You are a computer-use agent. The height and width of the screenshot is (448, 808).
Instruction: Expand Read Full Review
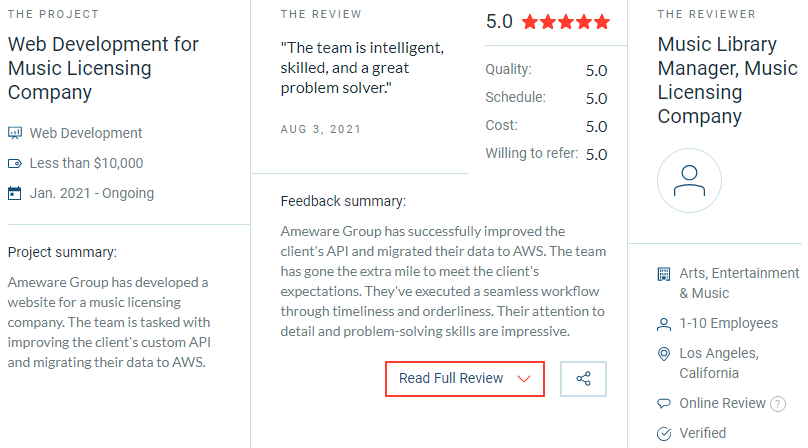coord(451,379)
